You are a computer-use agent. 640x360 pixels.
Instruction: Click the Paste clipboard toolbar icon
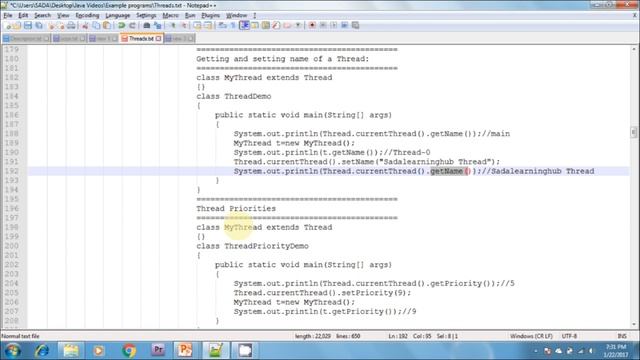(107, 25)
